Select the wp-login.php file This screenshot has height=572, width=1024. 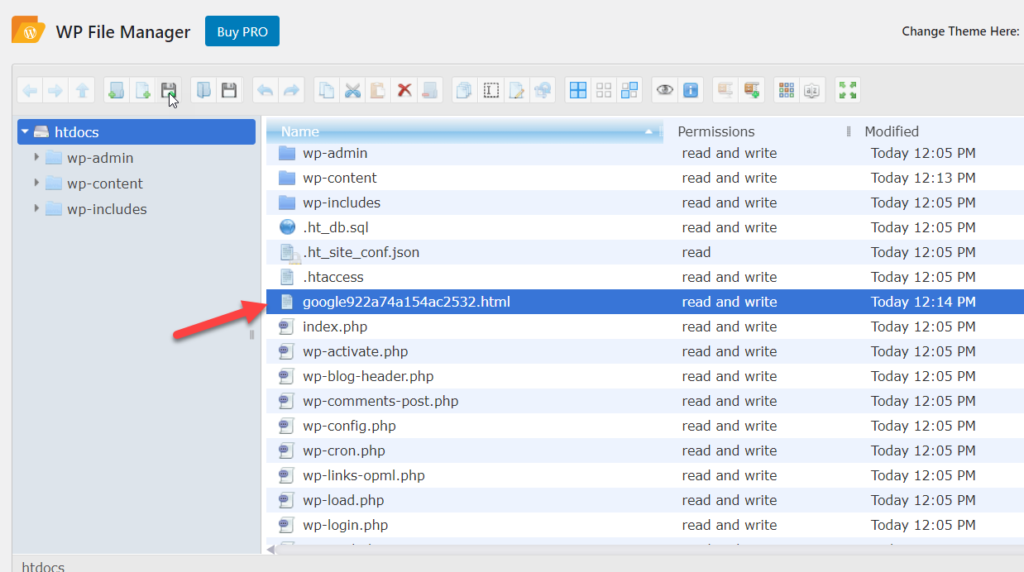point(645,525)
